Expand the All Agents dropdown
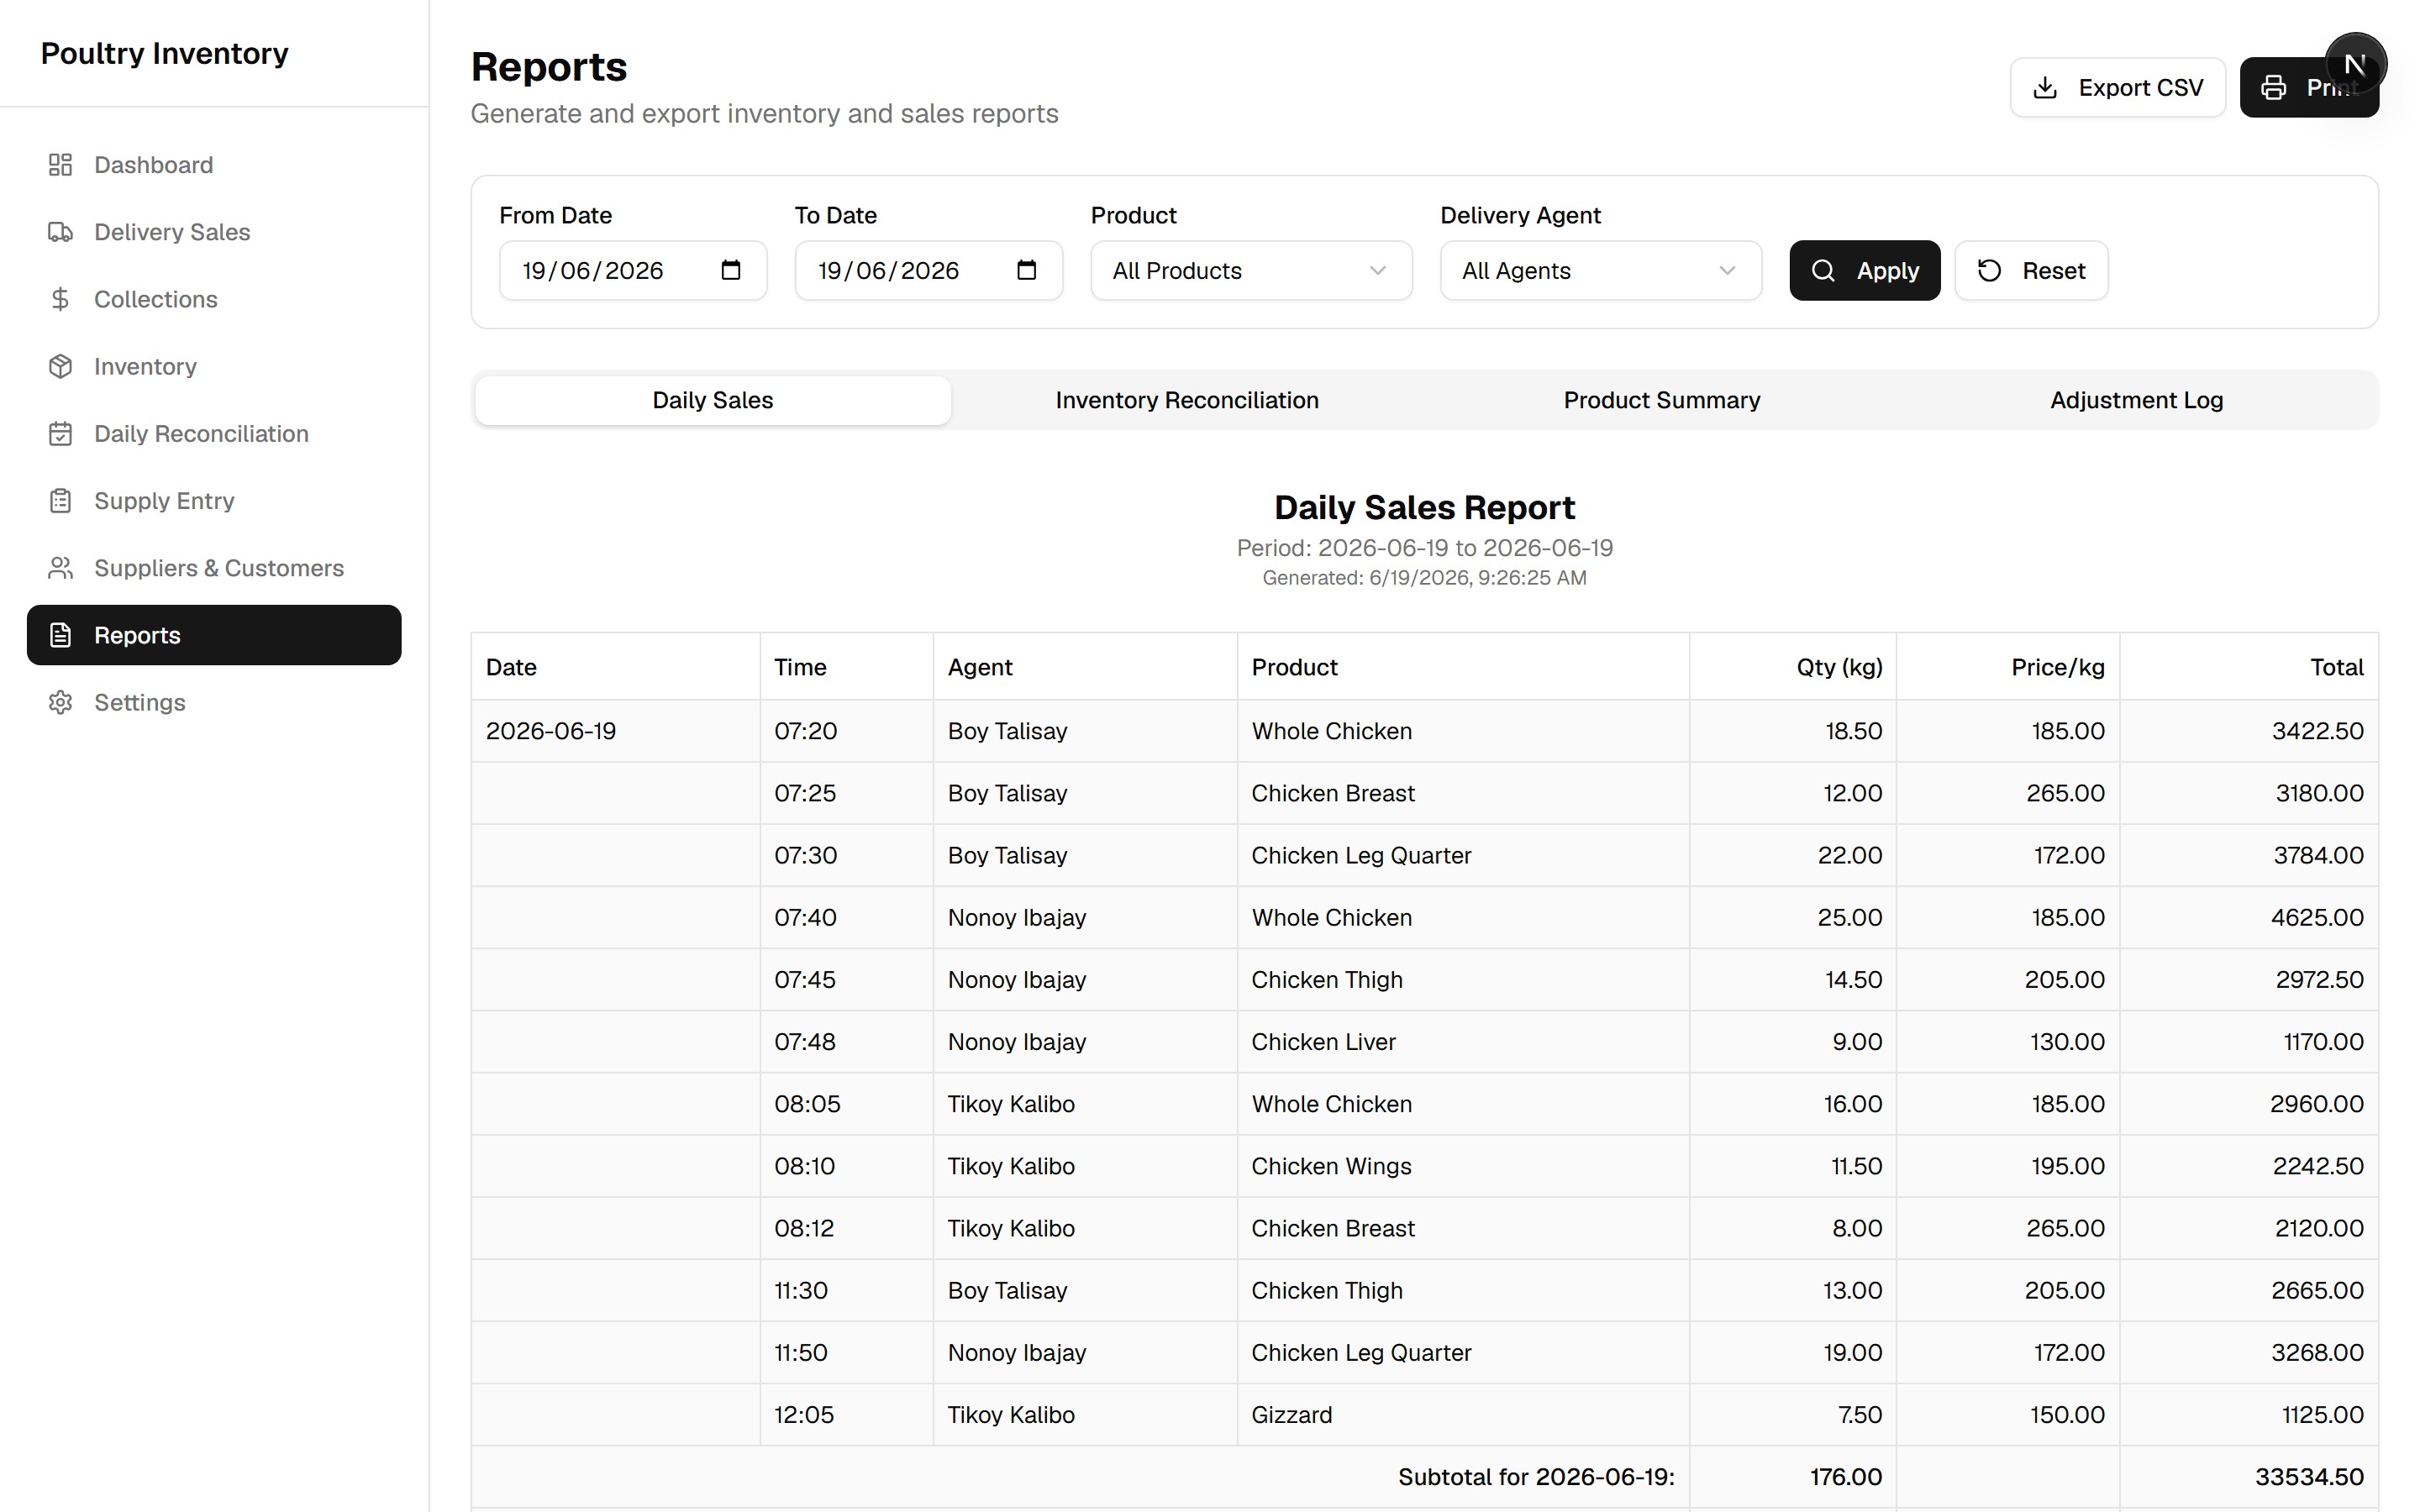Screen dimensions: 2420x1512 pyautogui.click(x=1601, y=270)
